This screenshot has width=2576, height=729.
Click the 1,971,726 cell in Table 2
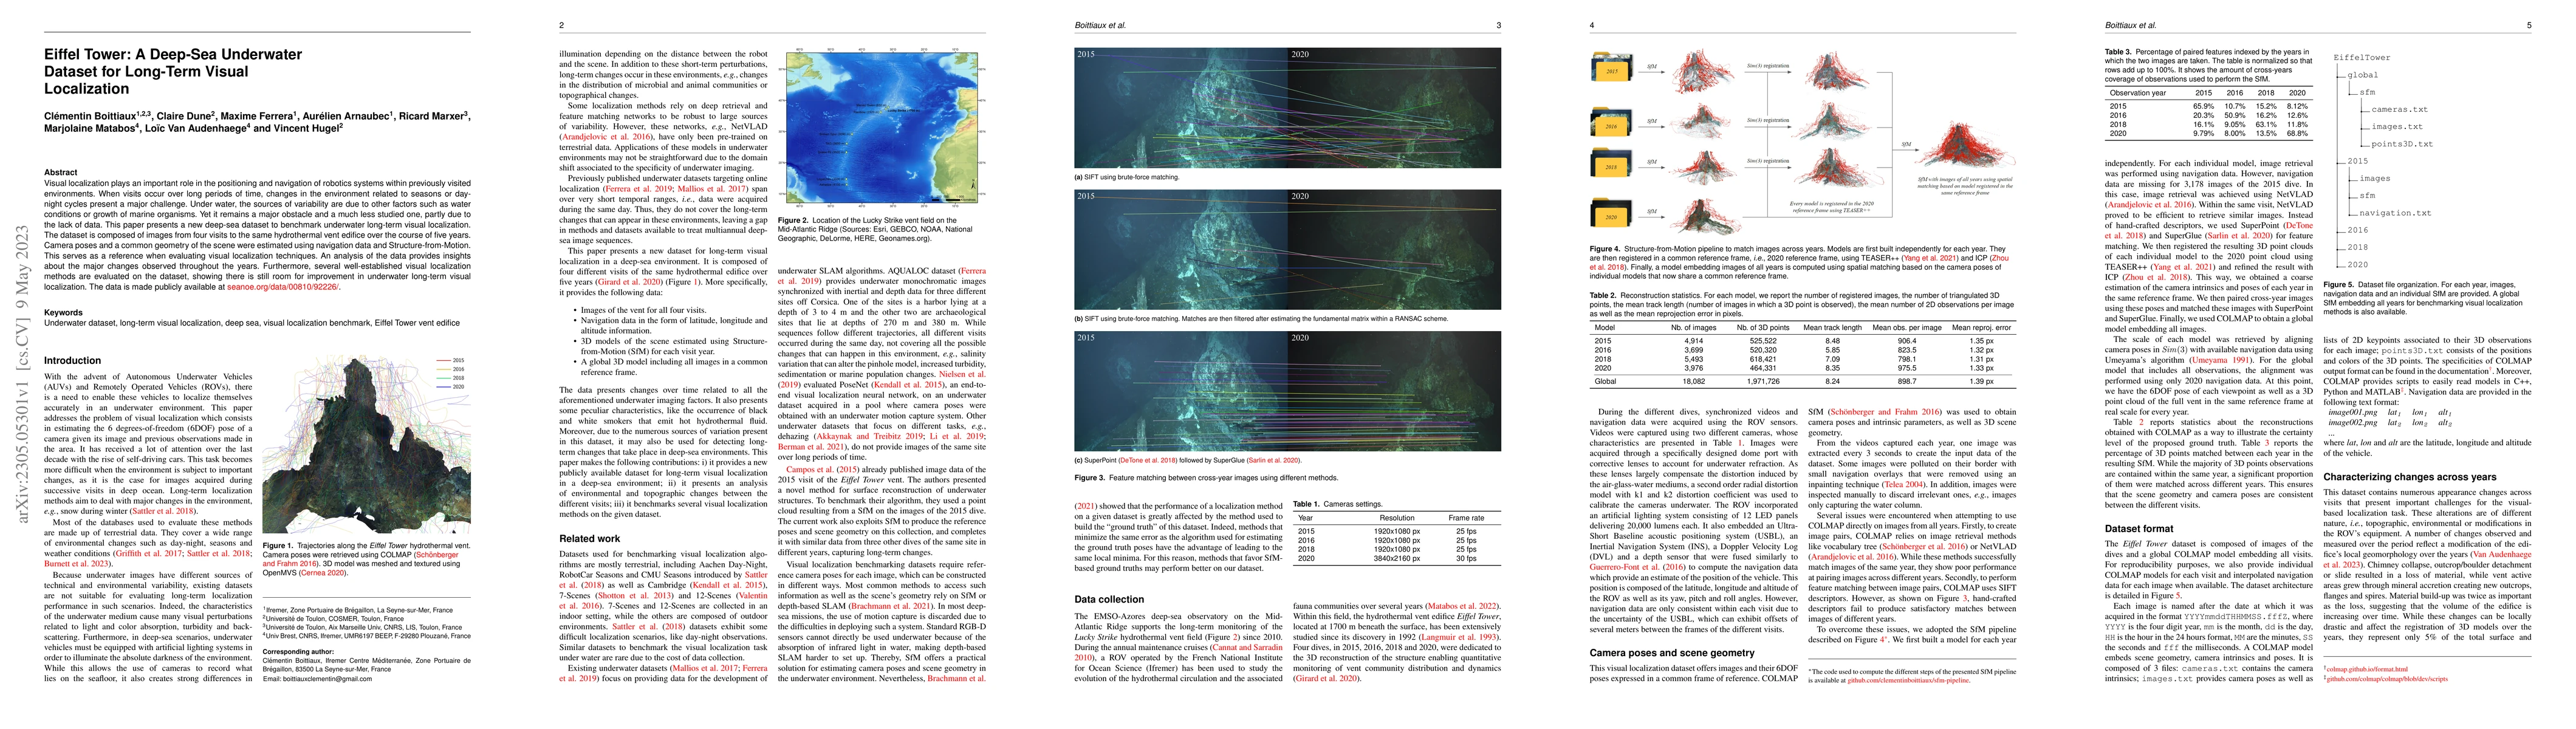pos(1762,381)
